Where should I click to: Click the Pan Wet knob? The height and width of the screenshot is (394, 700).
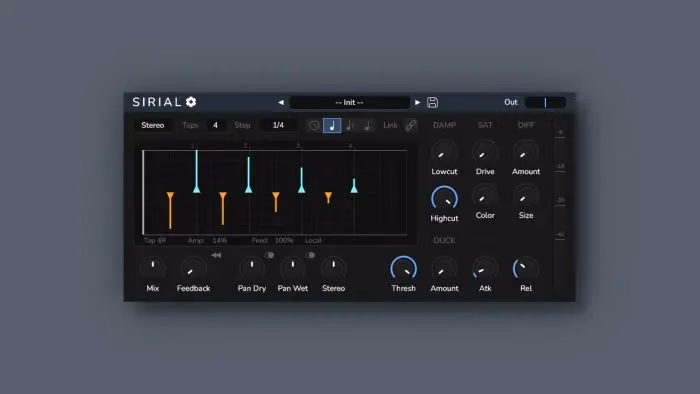point(292,269)
